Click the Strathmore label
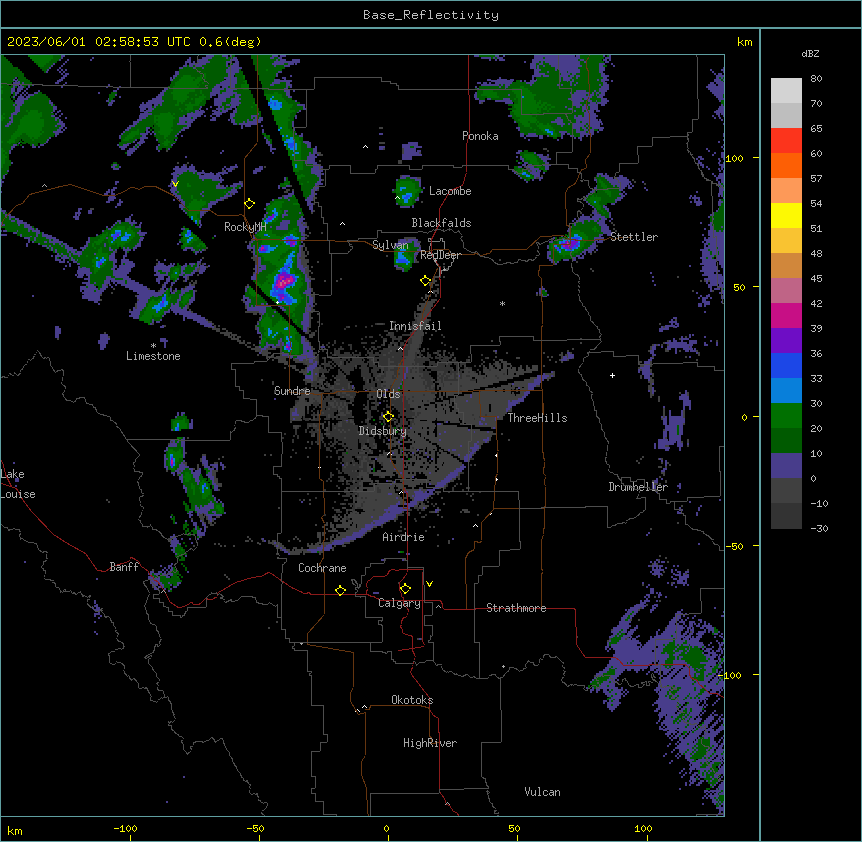Screen dimensions: 862x842 tap(516, 608)
